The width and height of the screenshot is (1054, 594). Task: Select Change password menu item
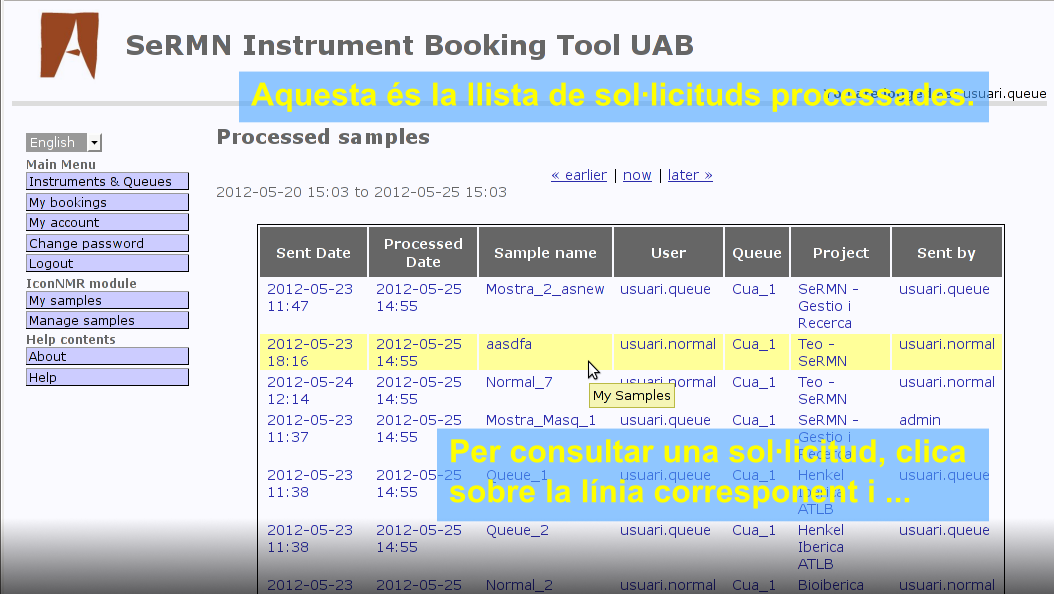point(108,243)
